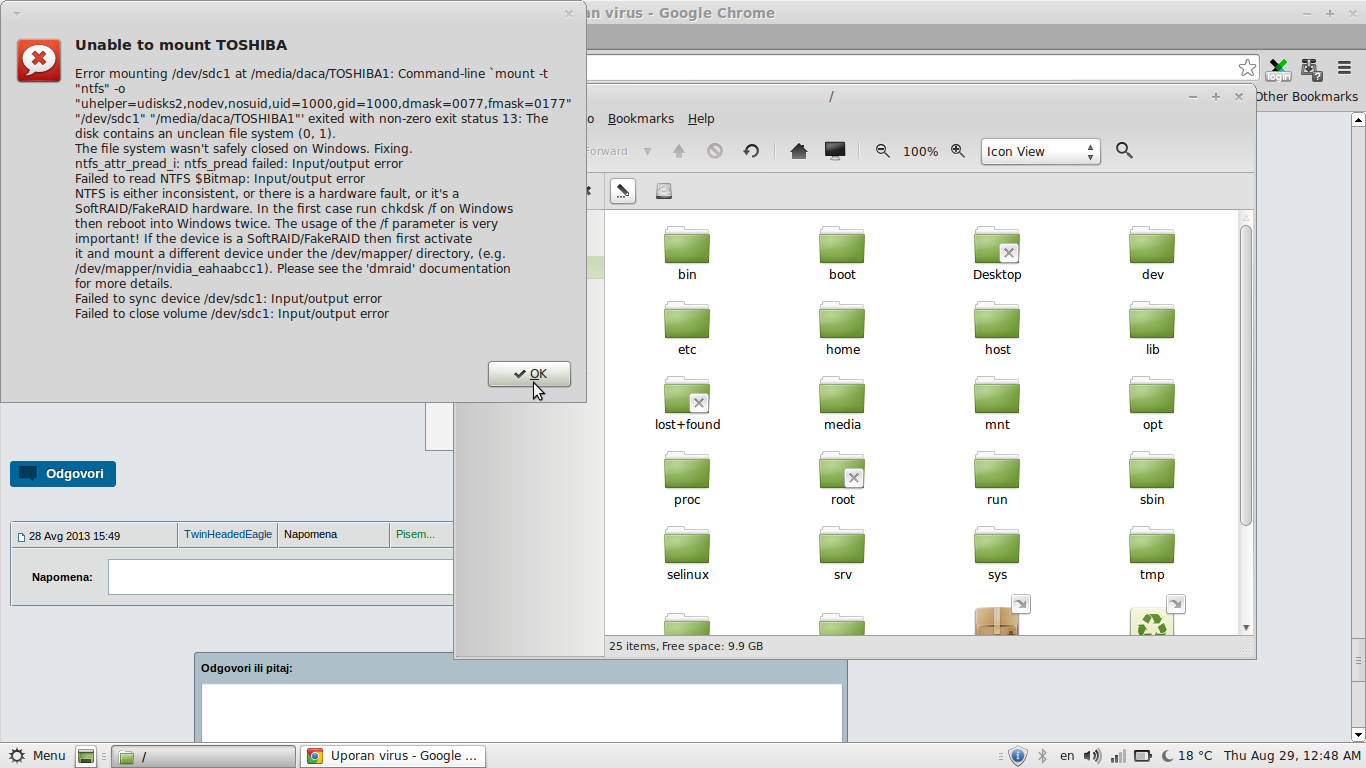Open the Bookmarks menu in the file manager
Viewport: 1366px width, 768px height.
(x=641, y=118)
